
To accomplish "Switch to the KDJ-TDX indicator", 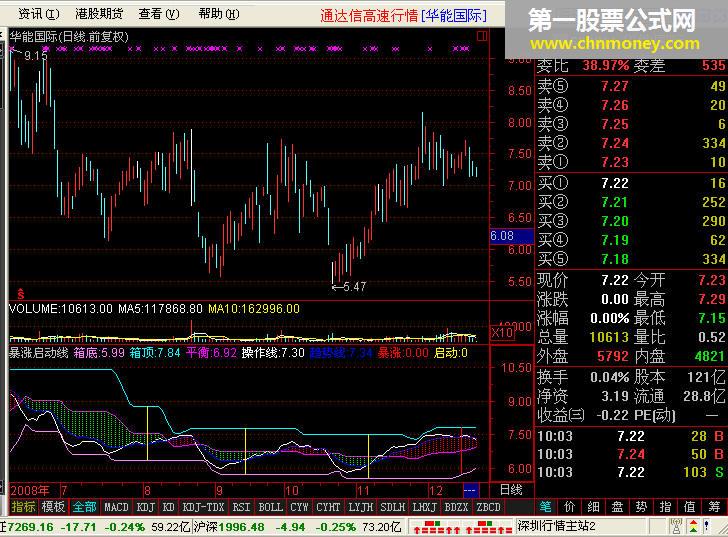I will pyautogui.click(x=203, y=507).
